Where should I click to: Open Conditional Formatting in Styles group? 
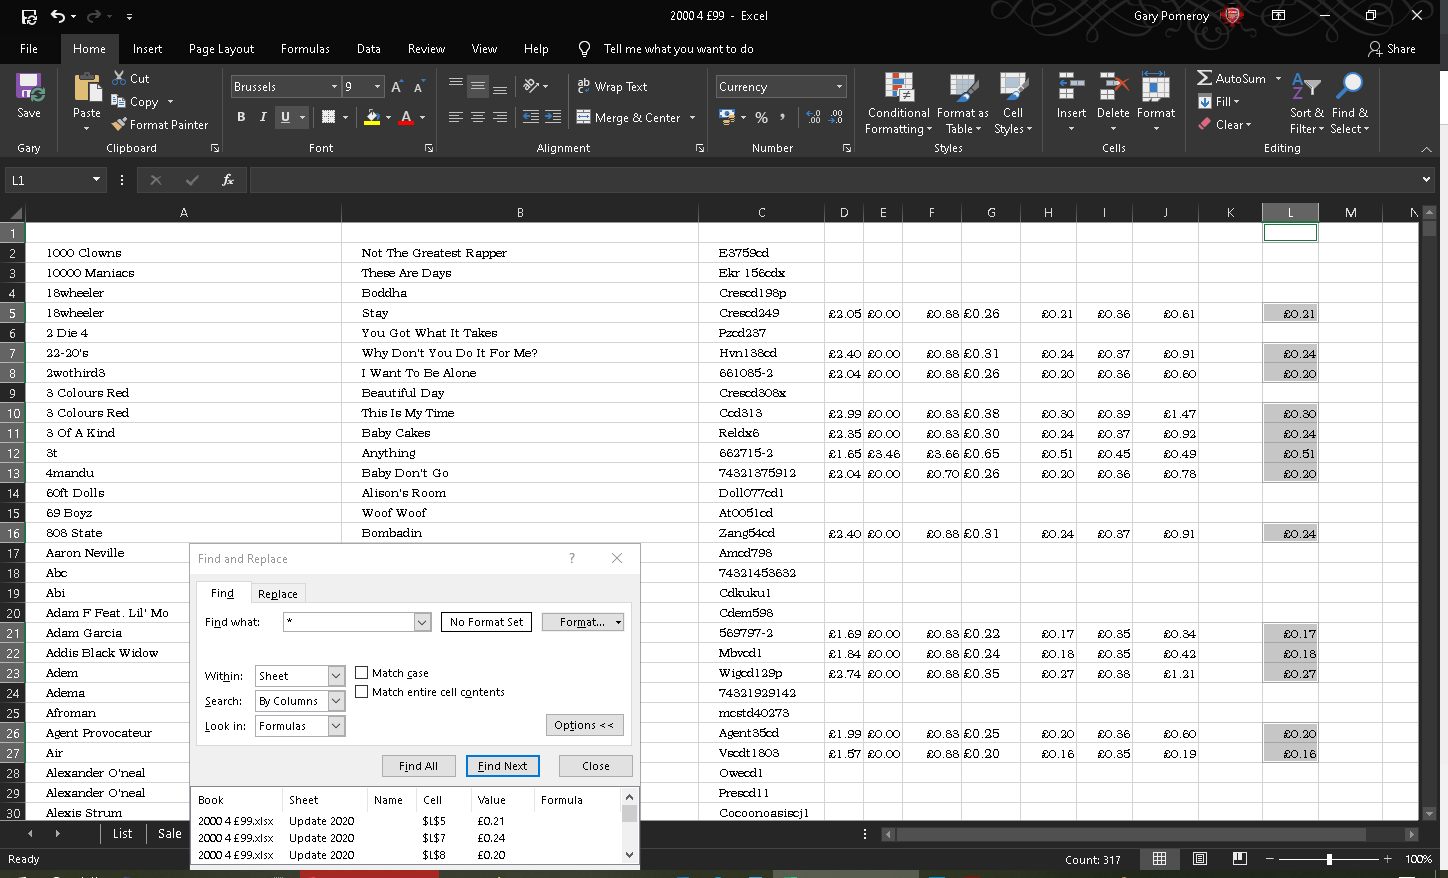click(898, 104)
